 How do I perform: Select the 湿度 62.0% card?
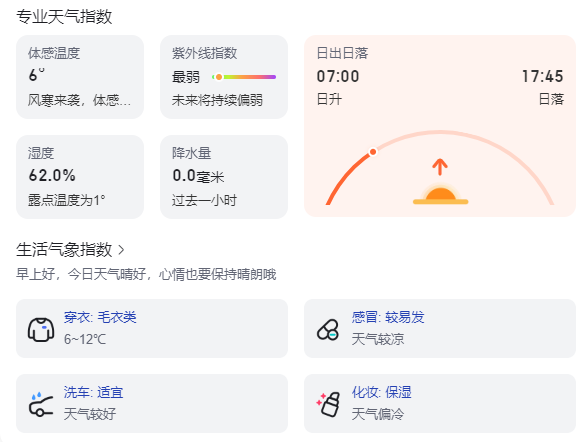point(80,177)
